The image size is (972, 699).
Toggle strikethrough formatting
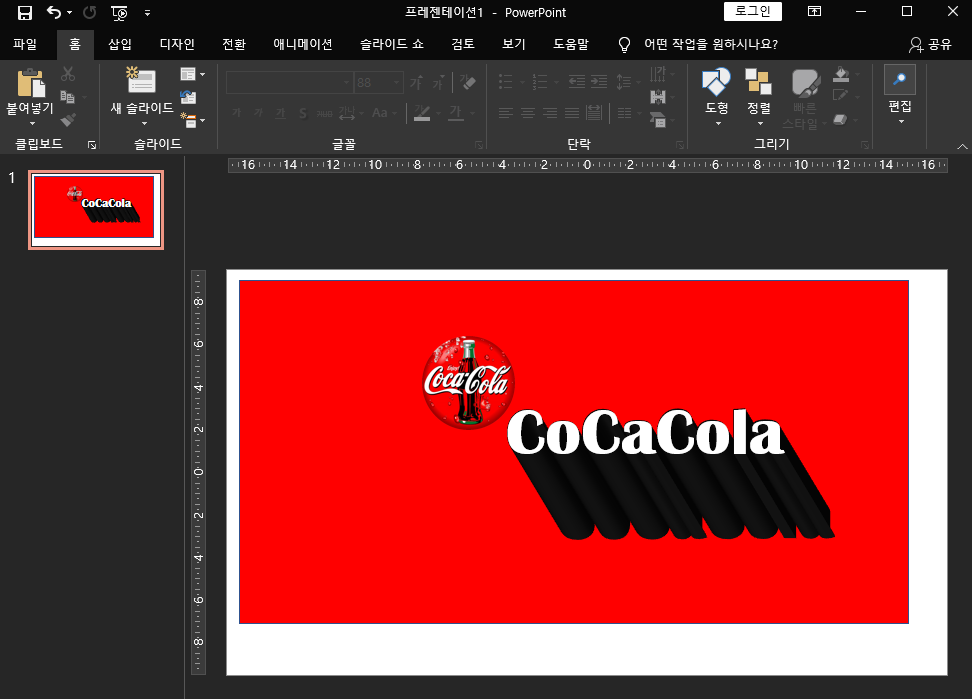coord(325,113)
